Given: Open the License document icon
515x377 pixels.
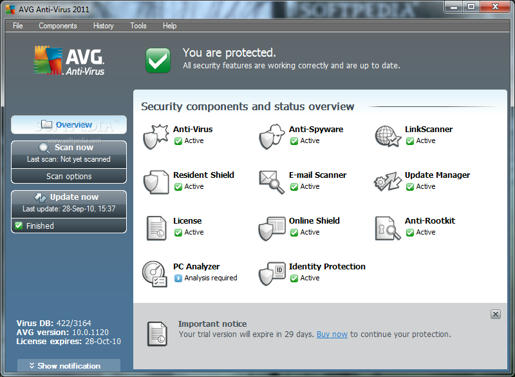Looking at the screenshot, I should click(156, 228).
